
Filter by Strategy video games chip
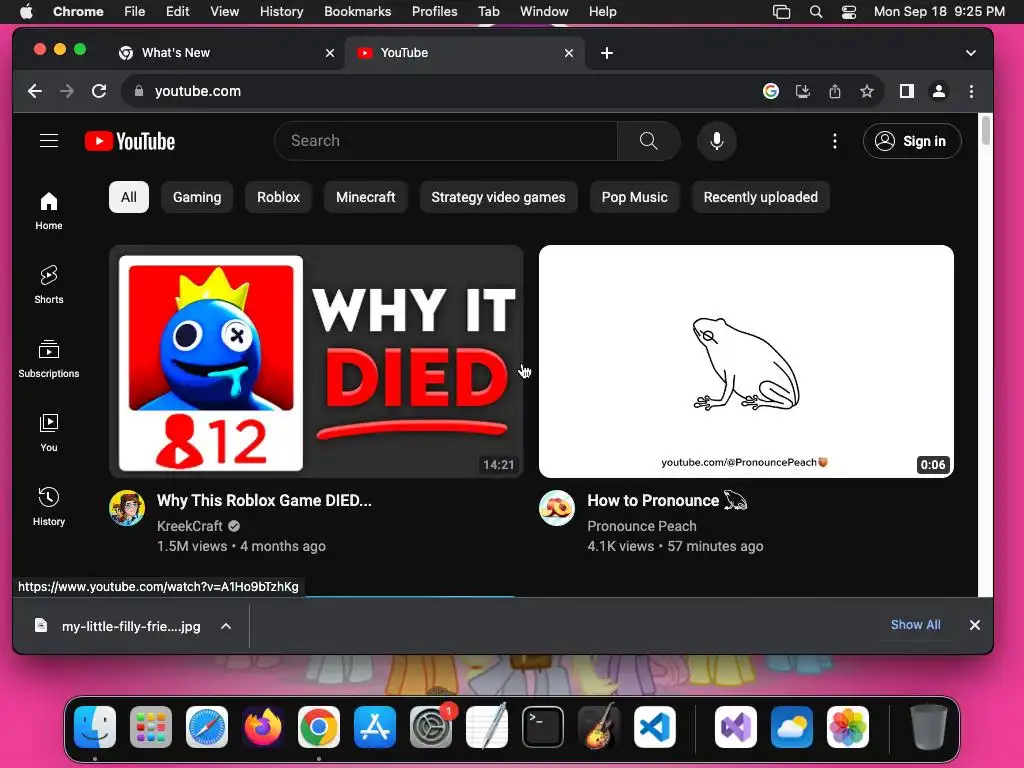pos(498,197)
